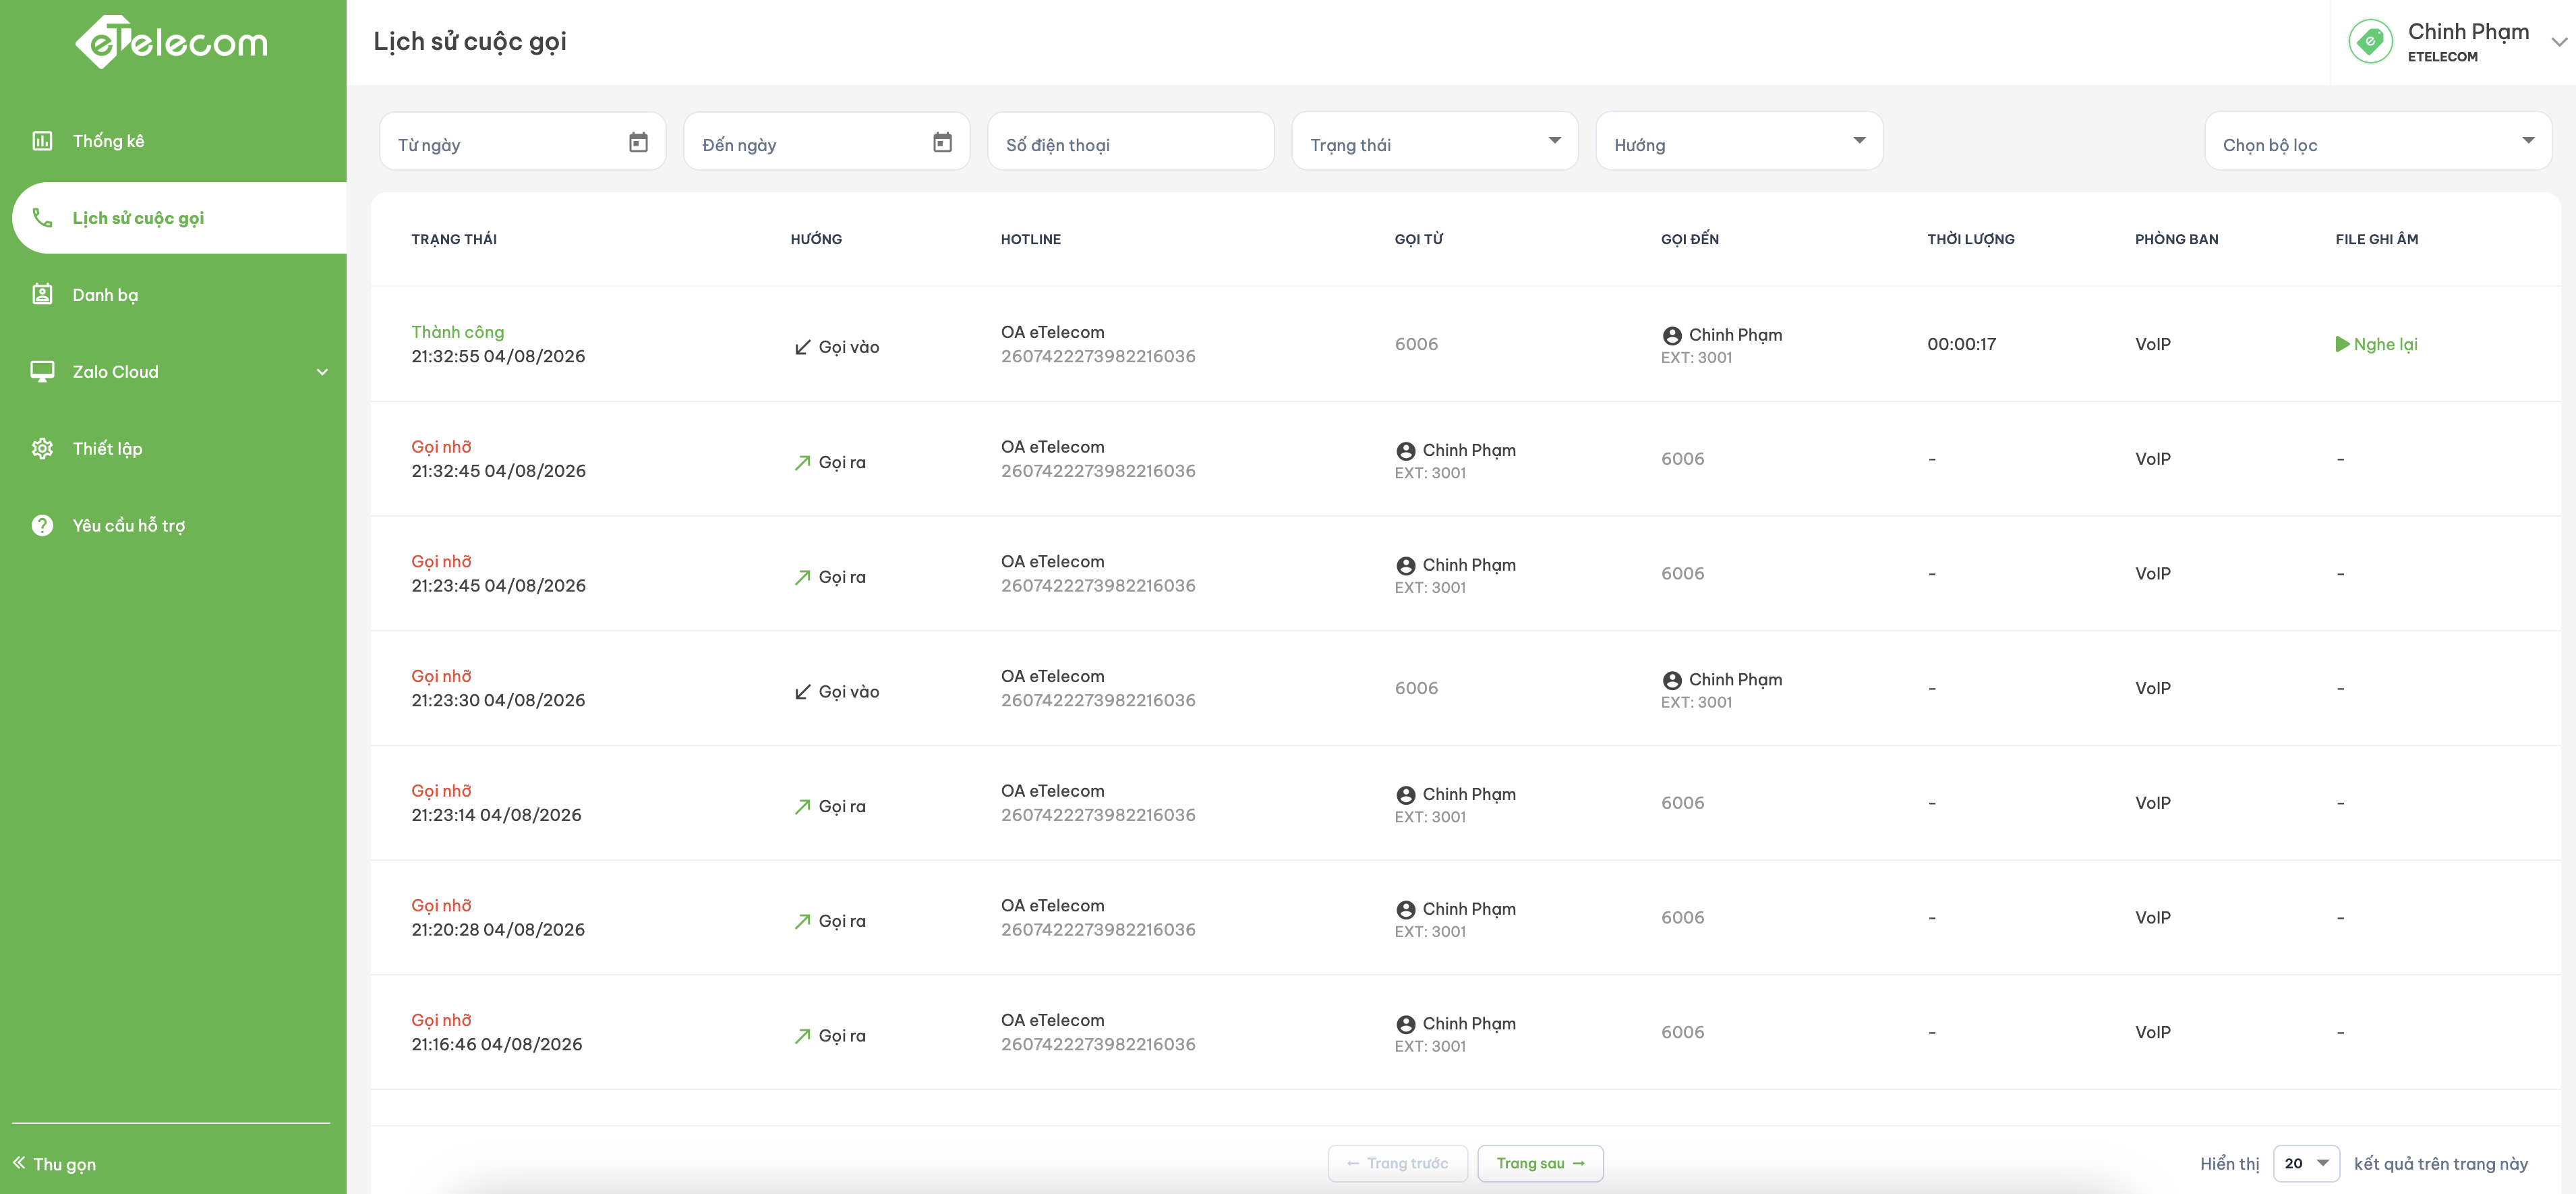Click the Yêu cầu hỗ trợ help icon
Viewport: 2576px width, 1194px height.
coord(42,525)
